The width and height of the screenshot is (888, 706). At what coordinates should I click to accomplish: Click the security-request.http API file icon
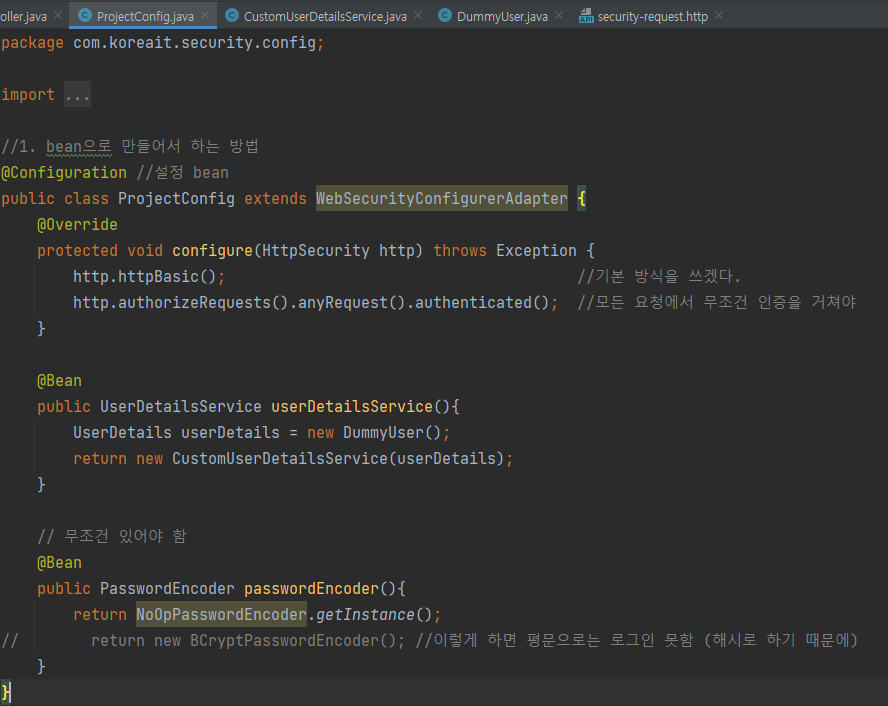click(586, 15)
